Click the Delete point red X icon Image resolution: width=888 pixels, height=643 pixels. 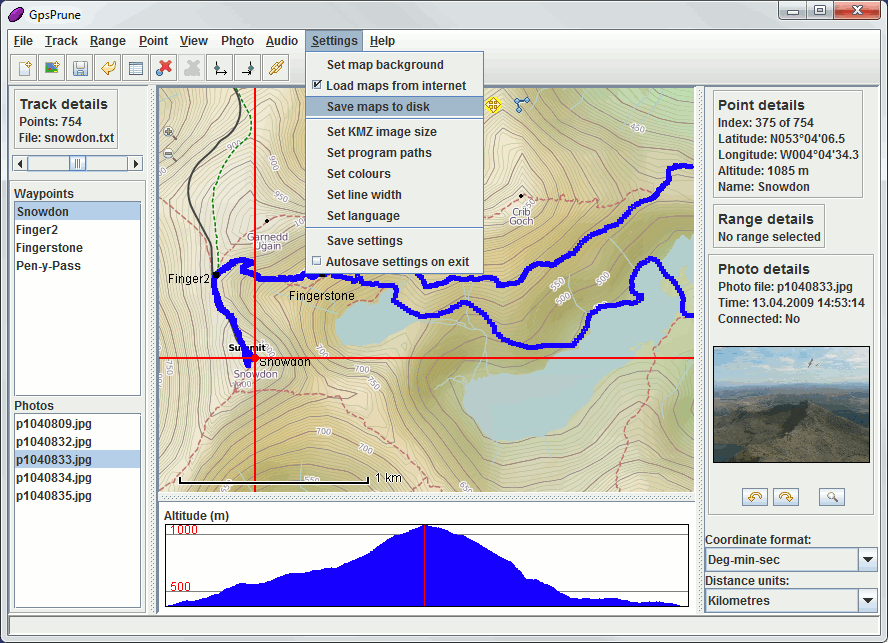click(x=165, y=68)
